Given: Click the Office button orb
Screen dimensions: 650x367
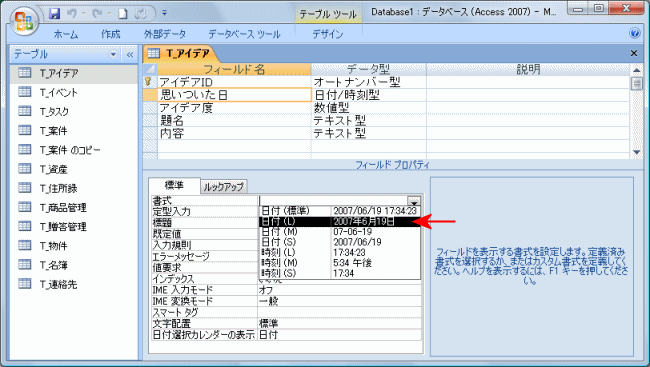Looking at the screenshot, I should point(24,20).
